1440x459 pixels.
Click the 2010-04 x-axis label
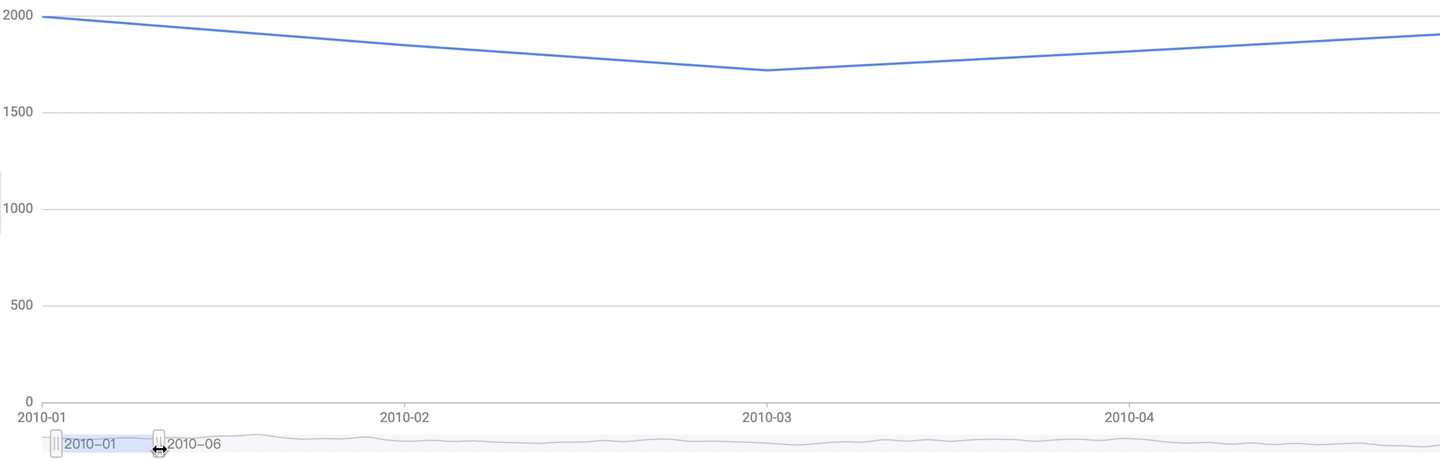(1129, 416)
